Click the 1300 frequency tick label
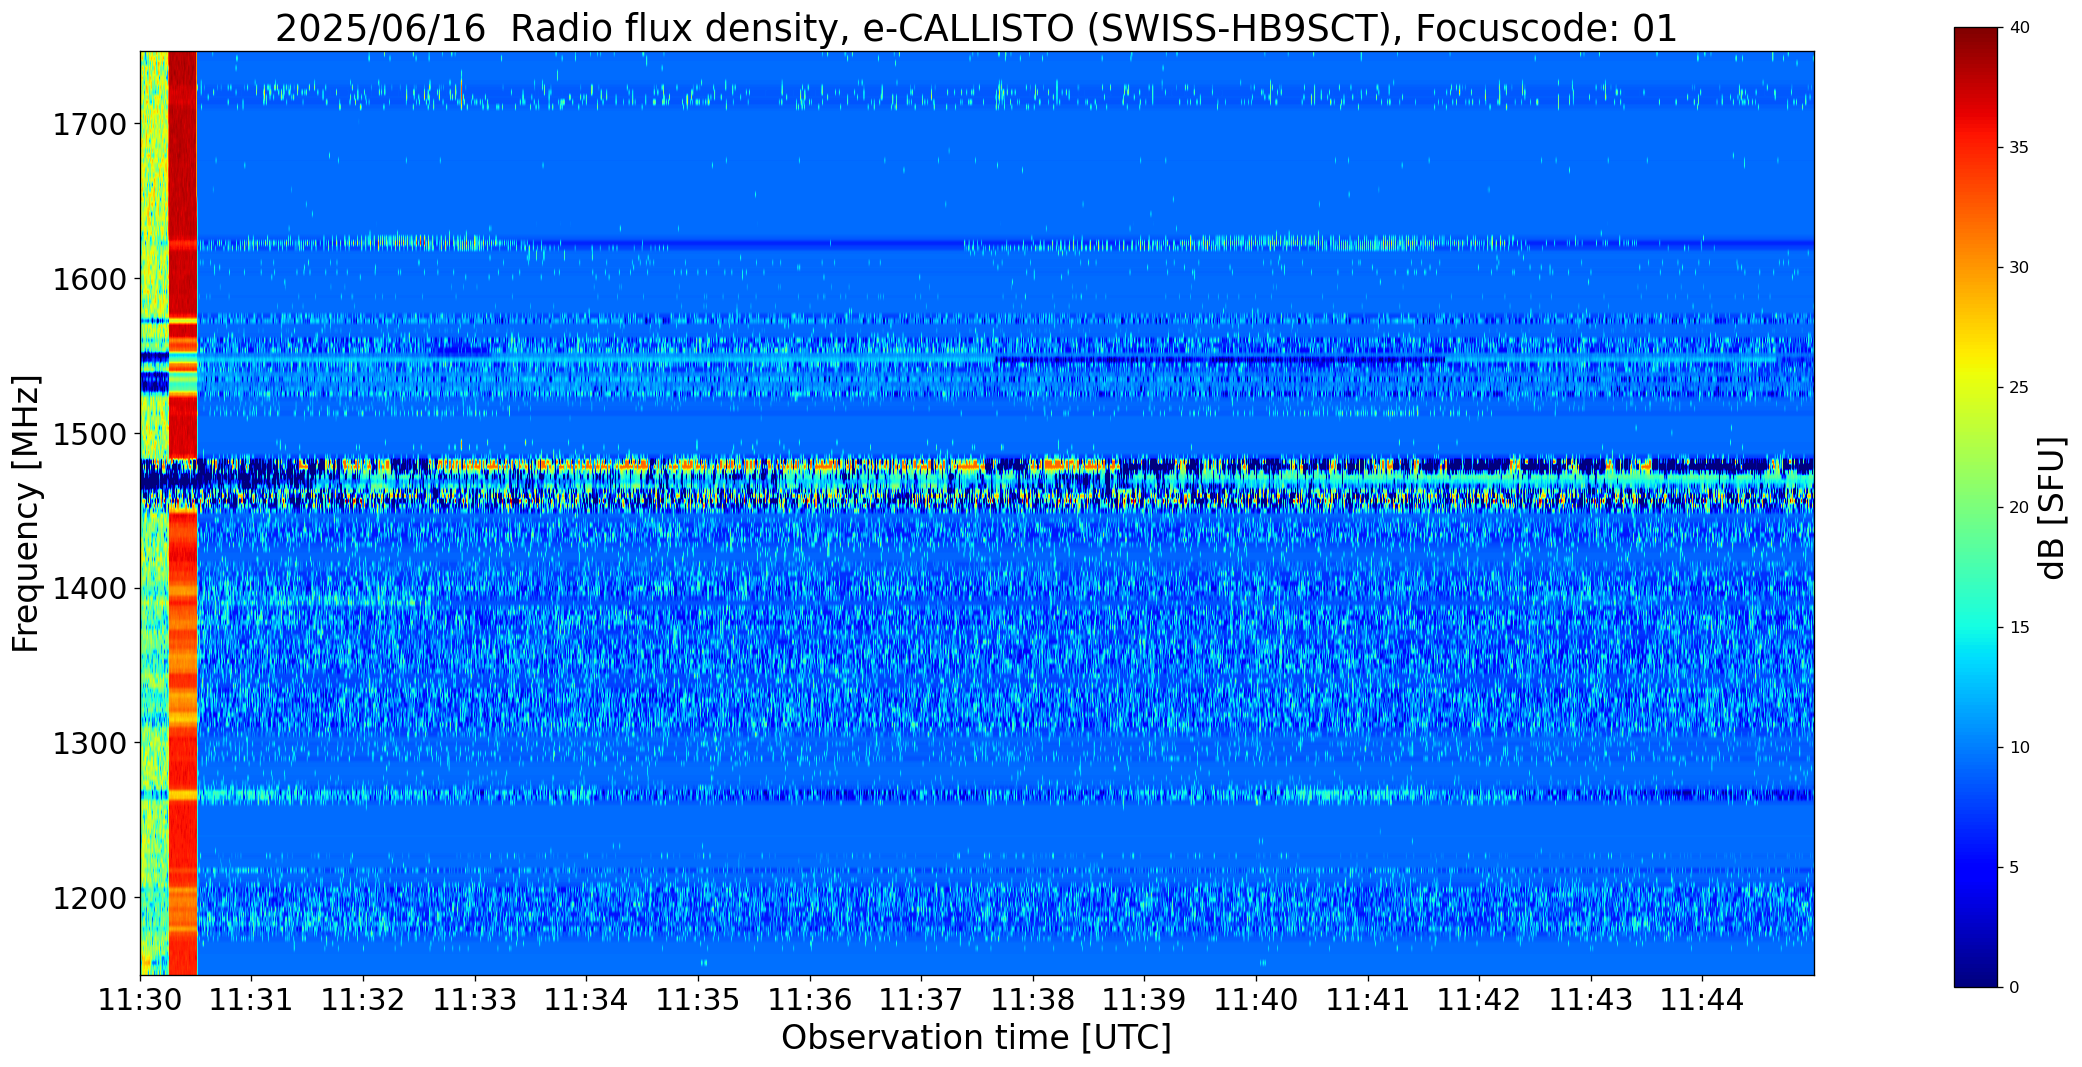This screenshot has width=2082, height=1067. pyautogui.click(x=89, y=744)
